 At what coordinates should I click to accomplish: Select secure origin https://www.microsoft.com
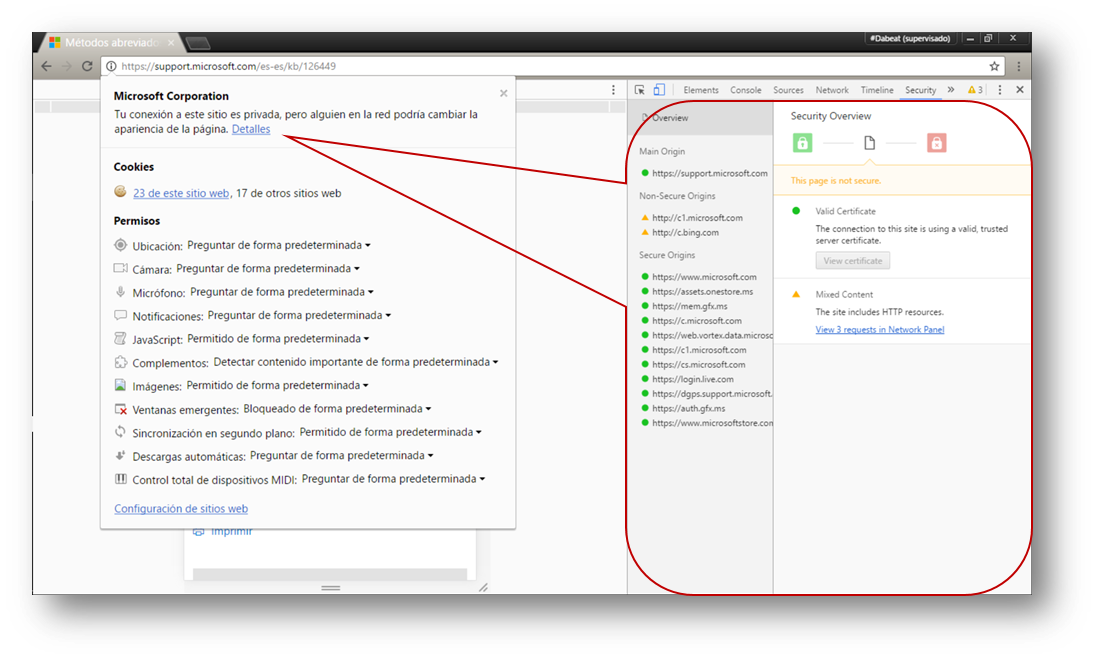[x=699, y=276]
